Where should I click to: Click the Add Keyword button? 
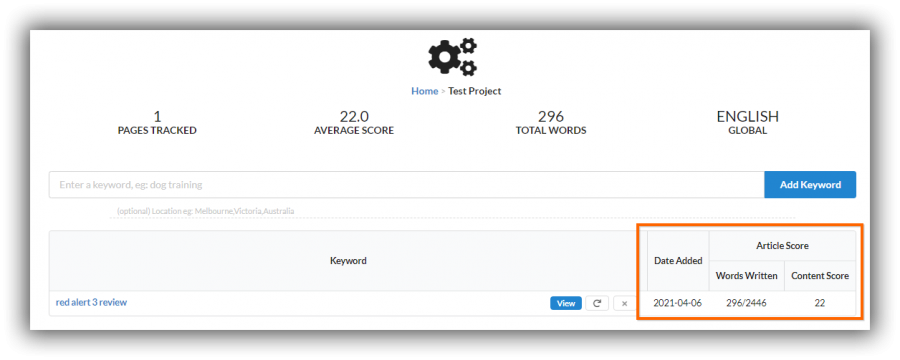[x=810, y=185]
